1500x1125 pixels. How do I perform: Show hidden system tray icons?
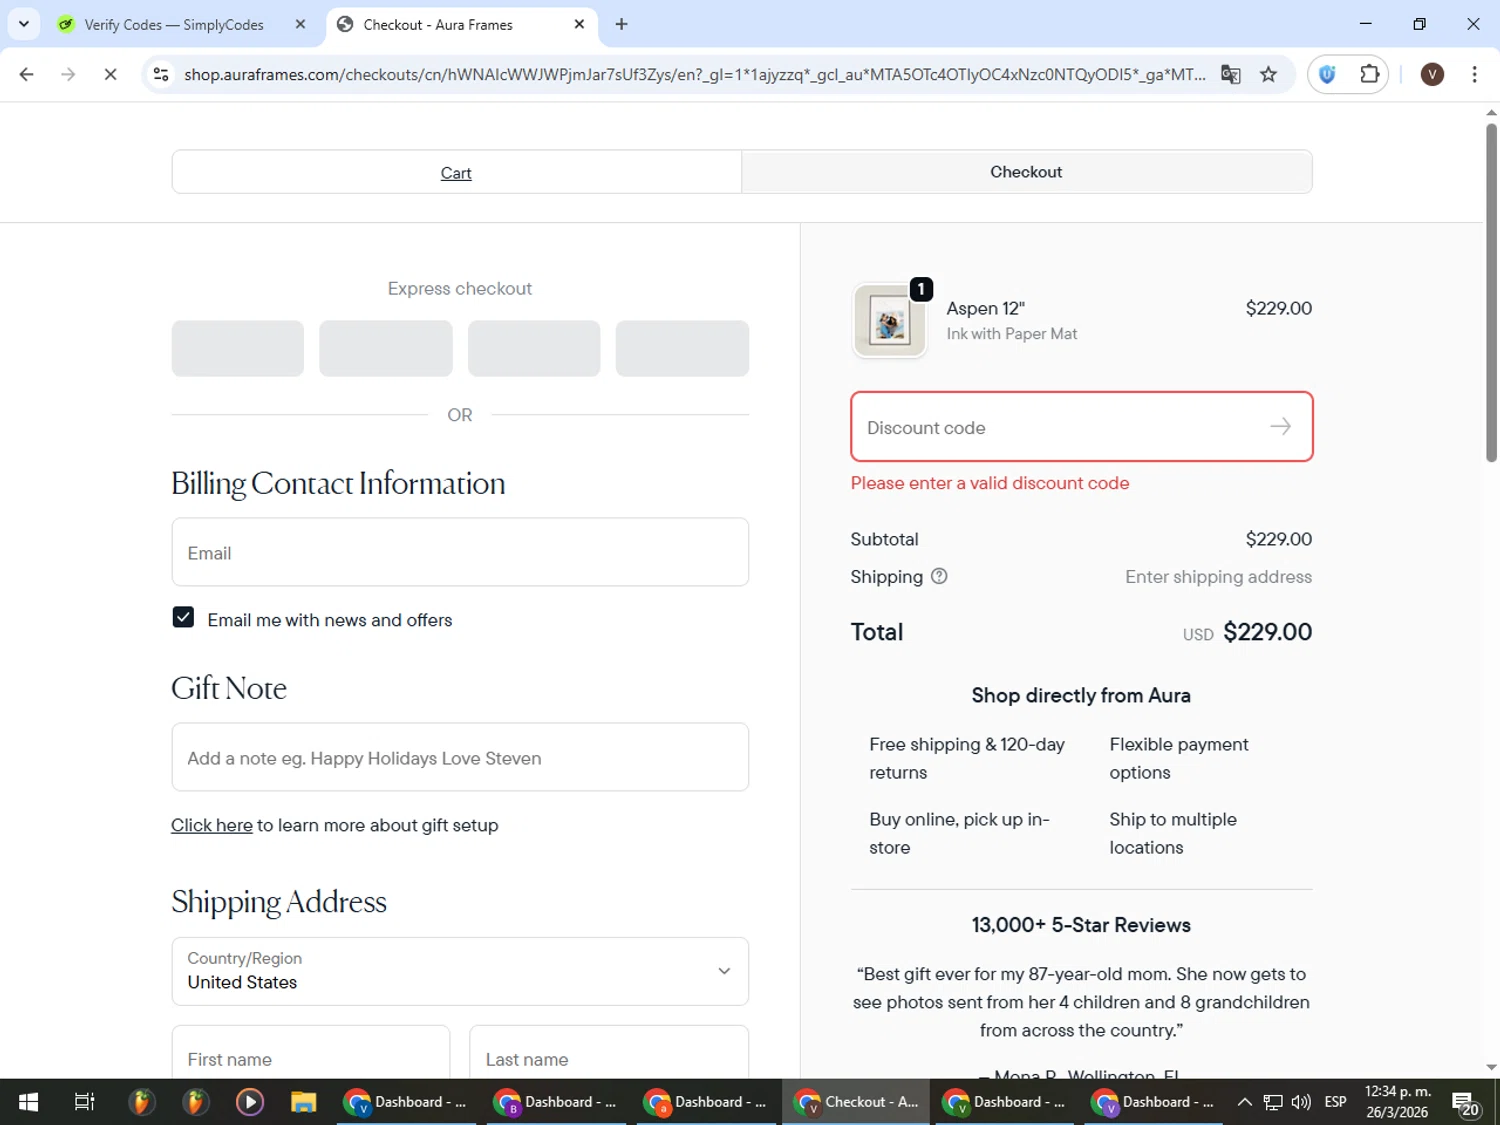click(x=1244, y=1102)
